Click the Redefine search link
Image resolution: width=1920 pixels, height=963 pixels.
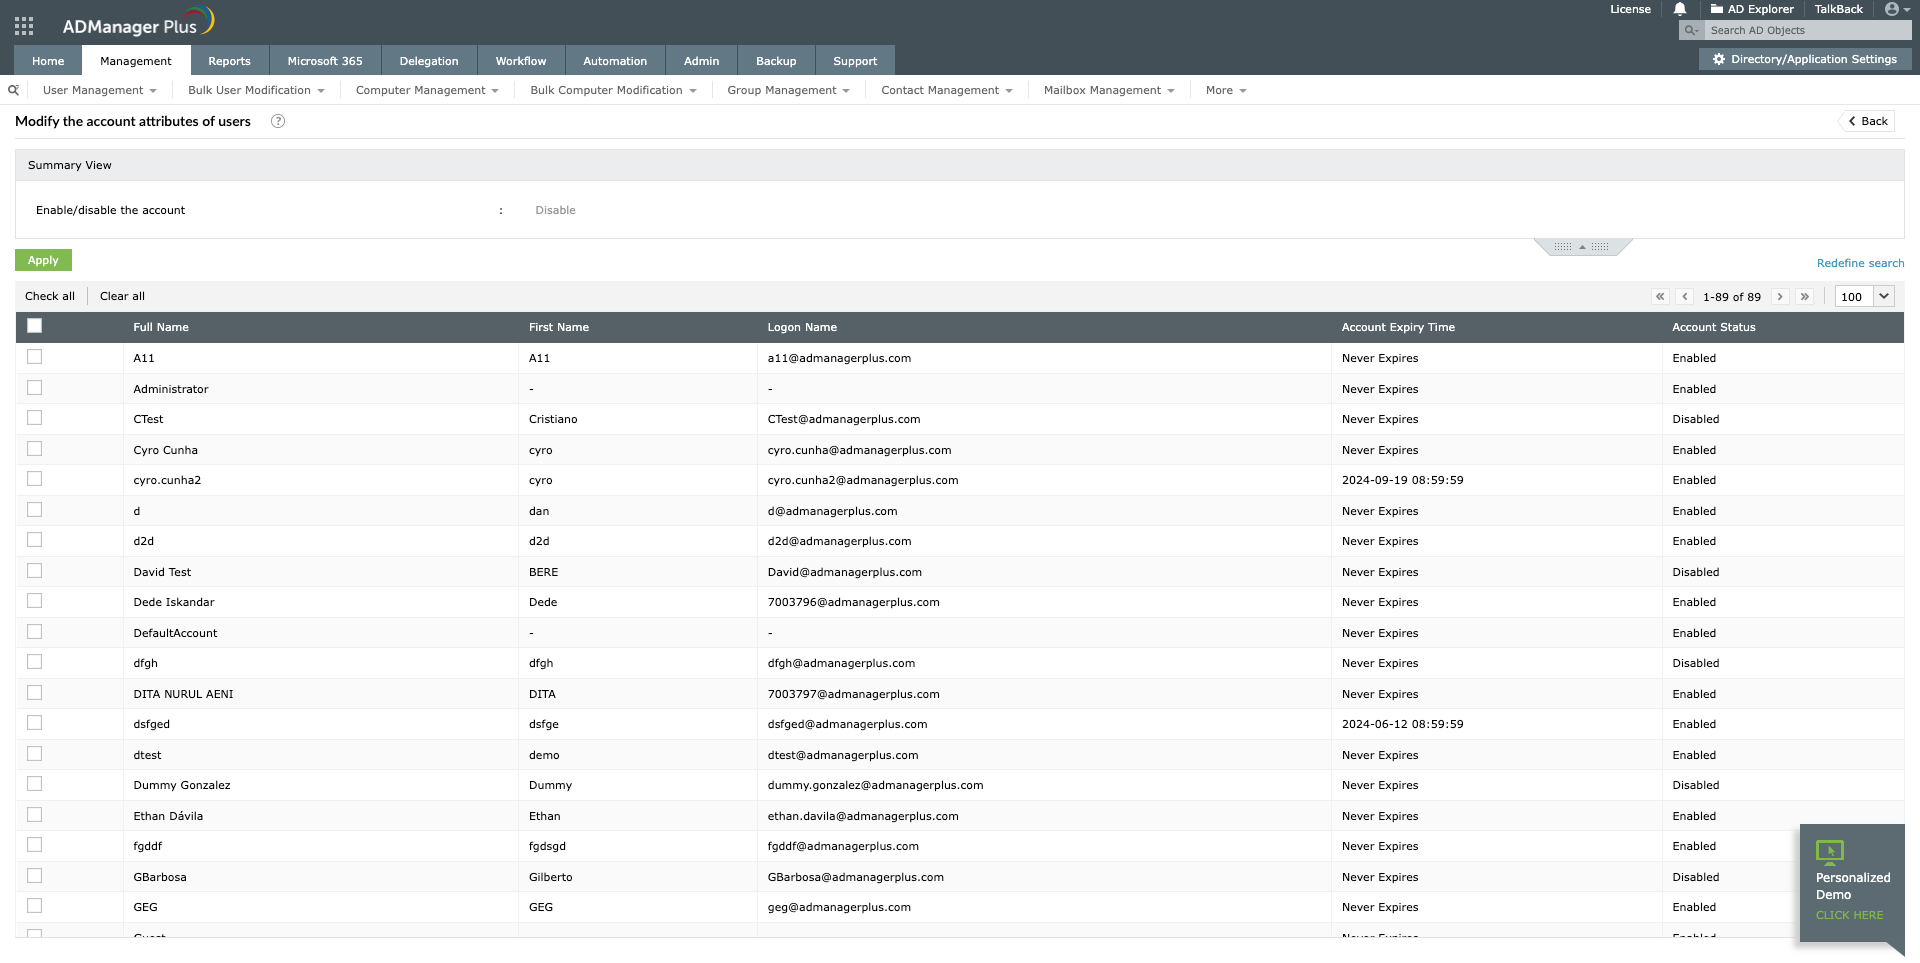coord(1860,263)
